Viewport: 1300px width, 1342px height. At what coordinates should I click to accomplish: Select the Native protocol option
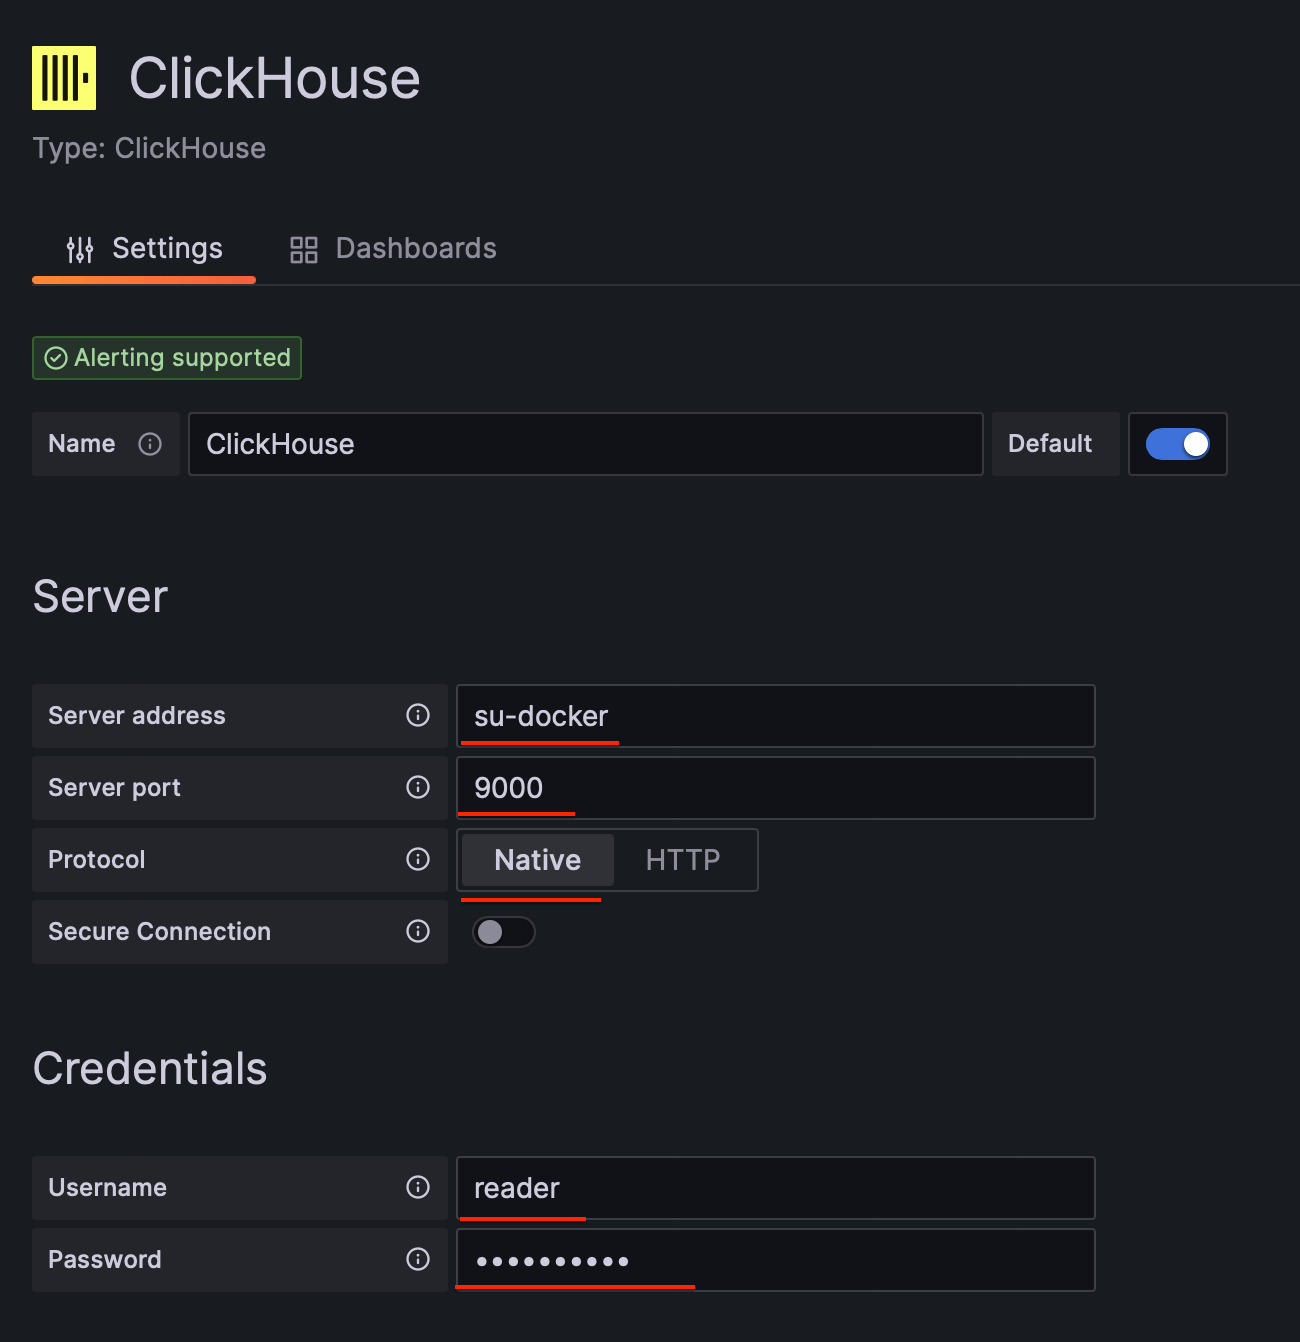point(537,860)
